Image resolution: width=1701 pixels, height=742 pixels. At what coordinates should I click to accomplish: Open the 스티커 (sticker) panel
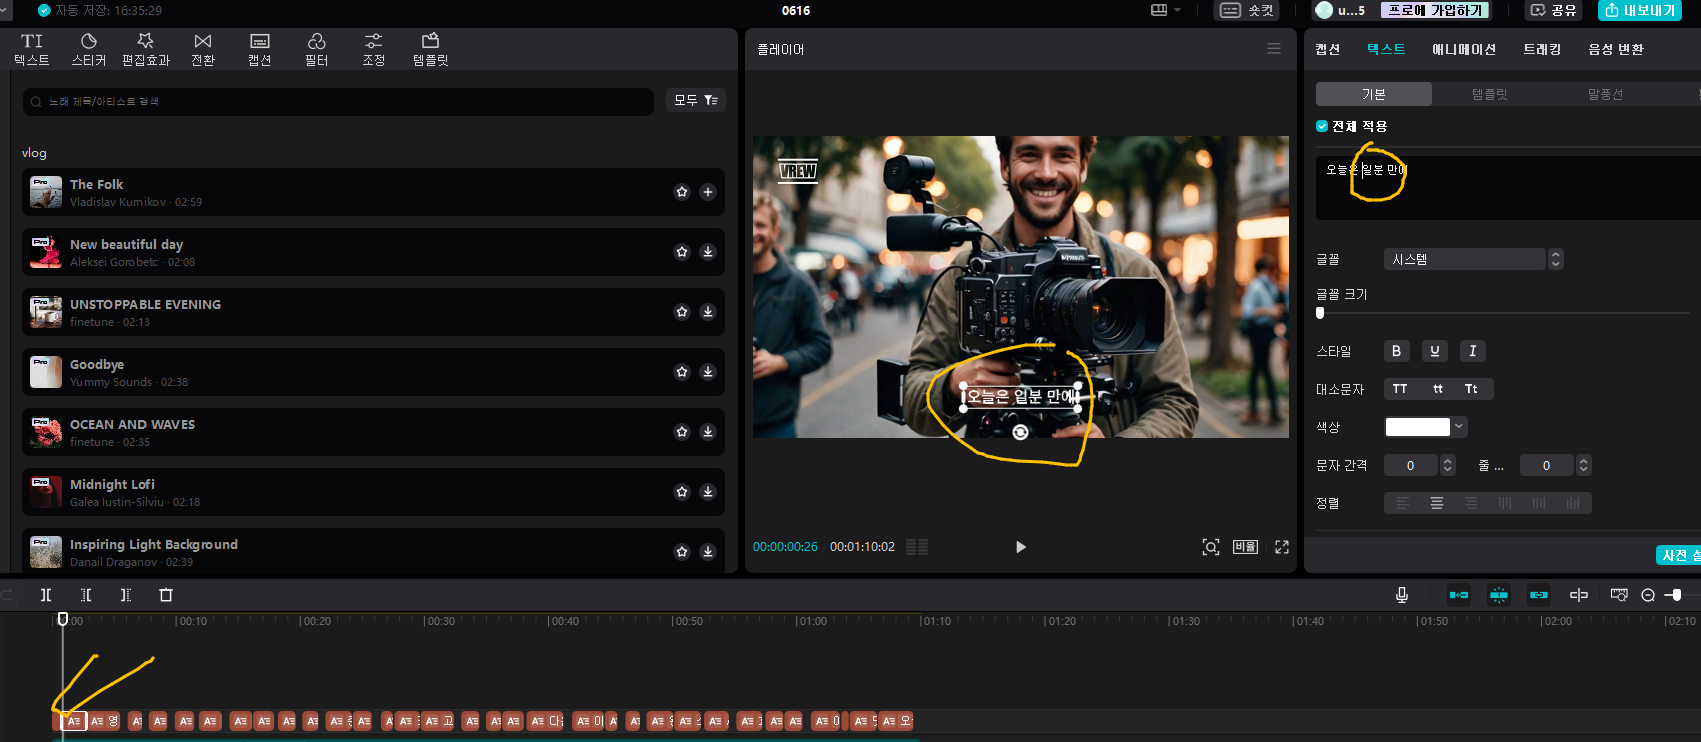[x=88, y=49]
